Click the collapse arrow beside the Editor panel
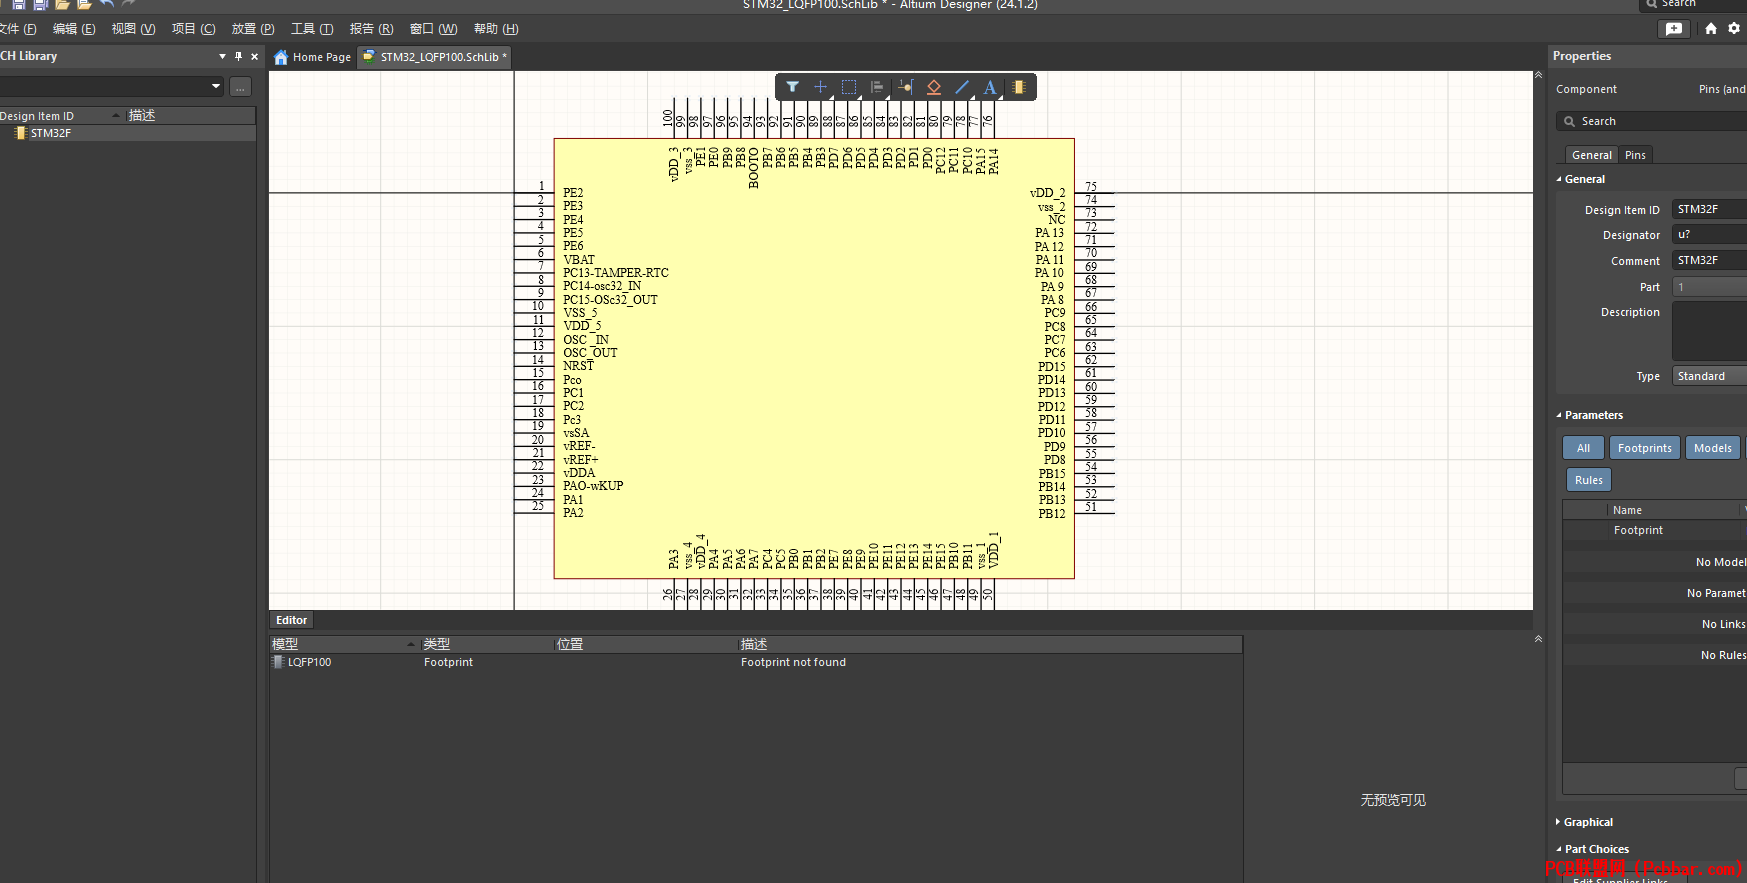 tap(1538, 638)
